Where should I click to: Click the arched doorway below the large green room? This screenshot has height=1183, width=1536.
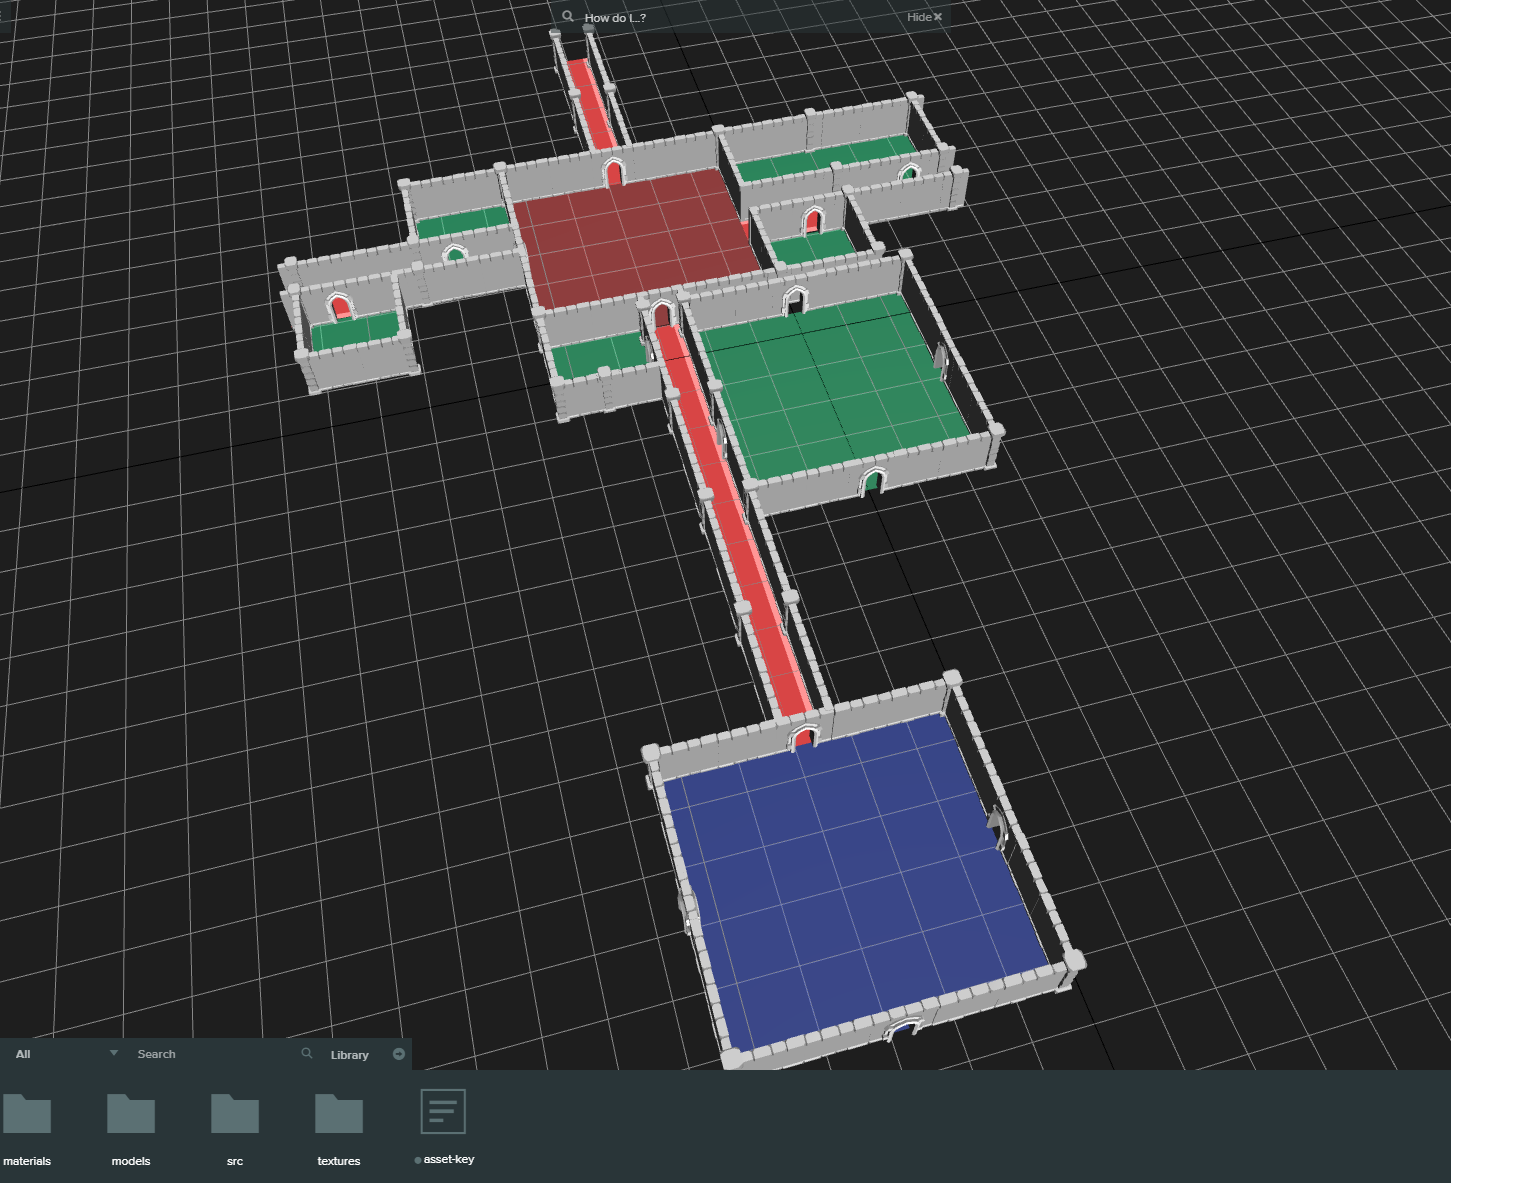873,482
